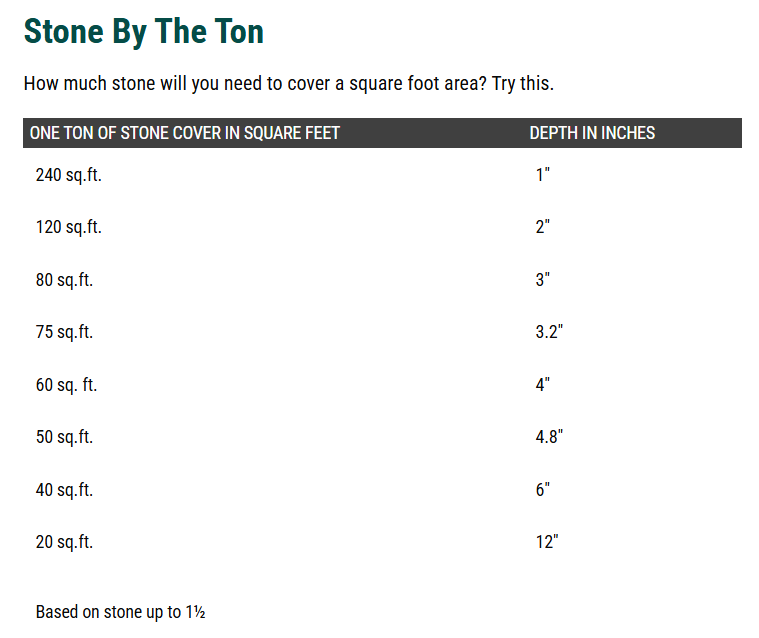759x638 pixels.
Task: Click the "Stone By The Ton" heading
Action: [x=144, y=31]
